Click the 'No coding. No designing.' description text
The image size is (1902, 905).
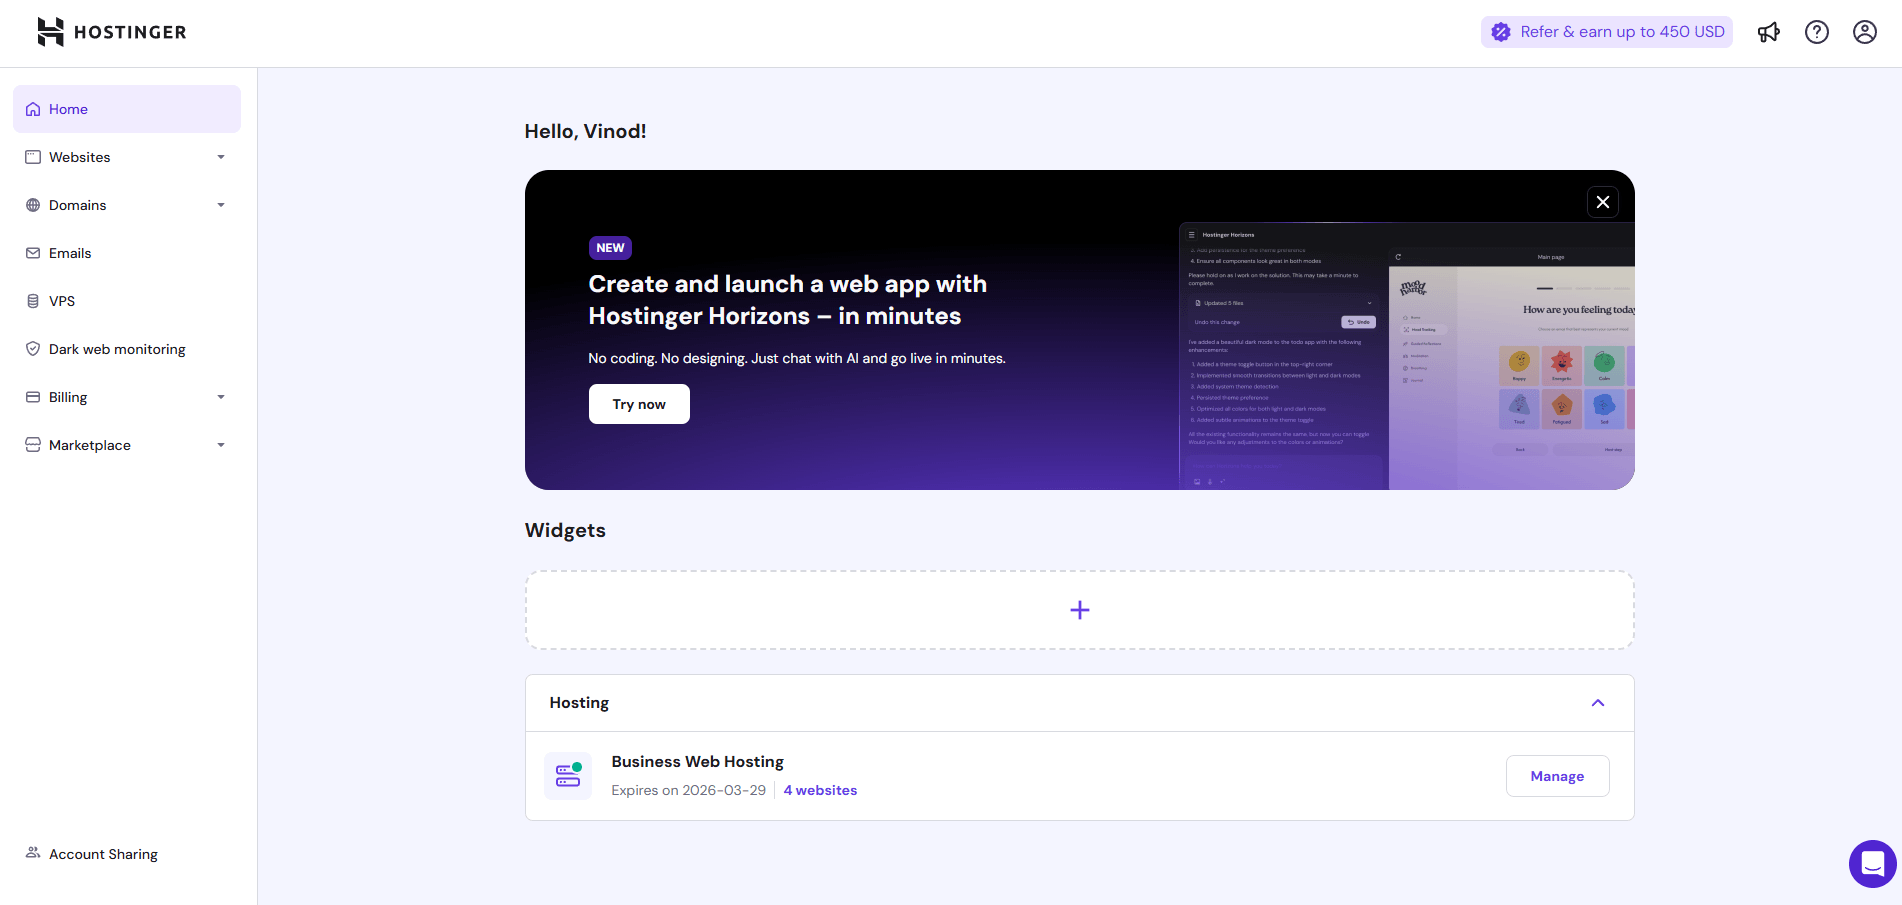tap(797, 358)
